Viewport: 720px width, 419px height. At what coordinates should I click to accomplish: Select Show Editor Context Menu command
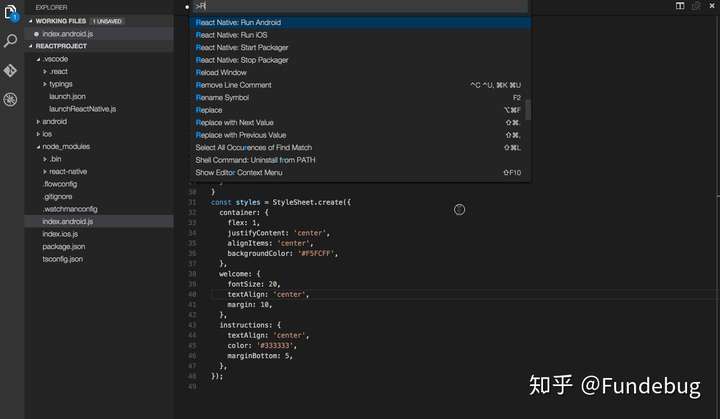click(360, 173)
